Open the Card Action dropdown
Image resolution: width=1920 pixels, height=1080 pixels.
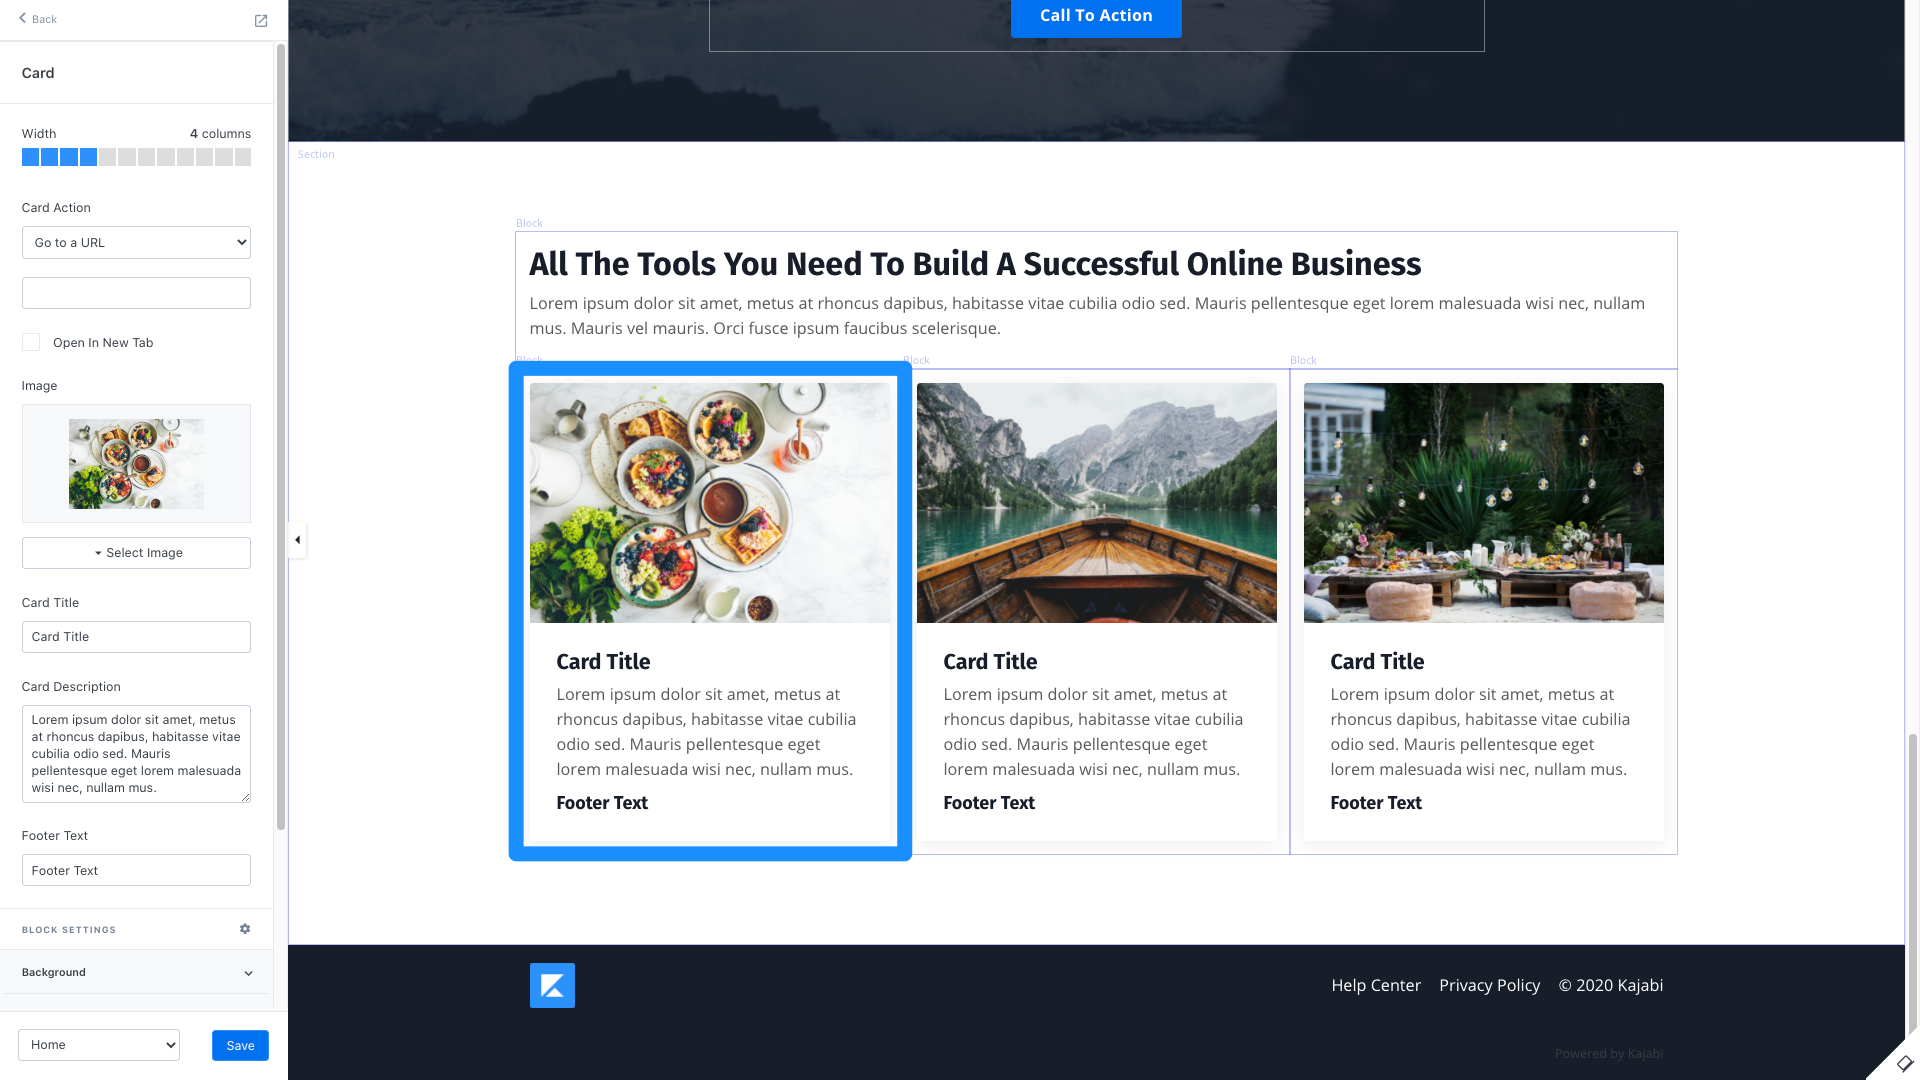click(x=136, y=243)
